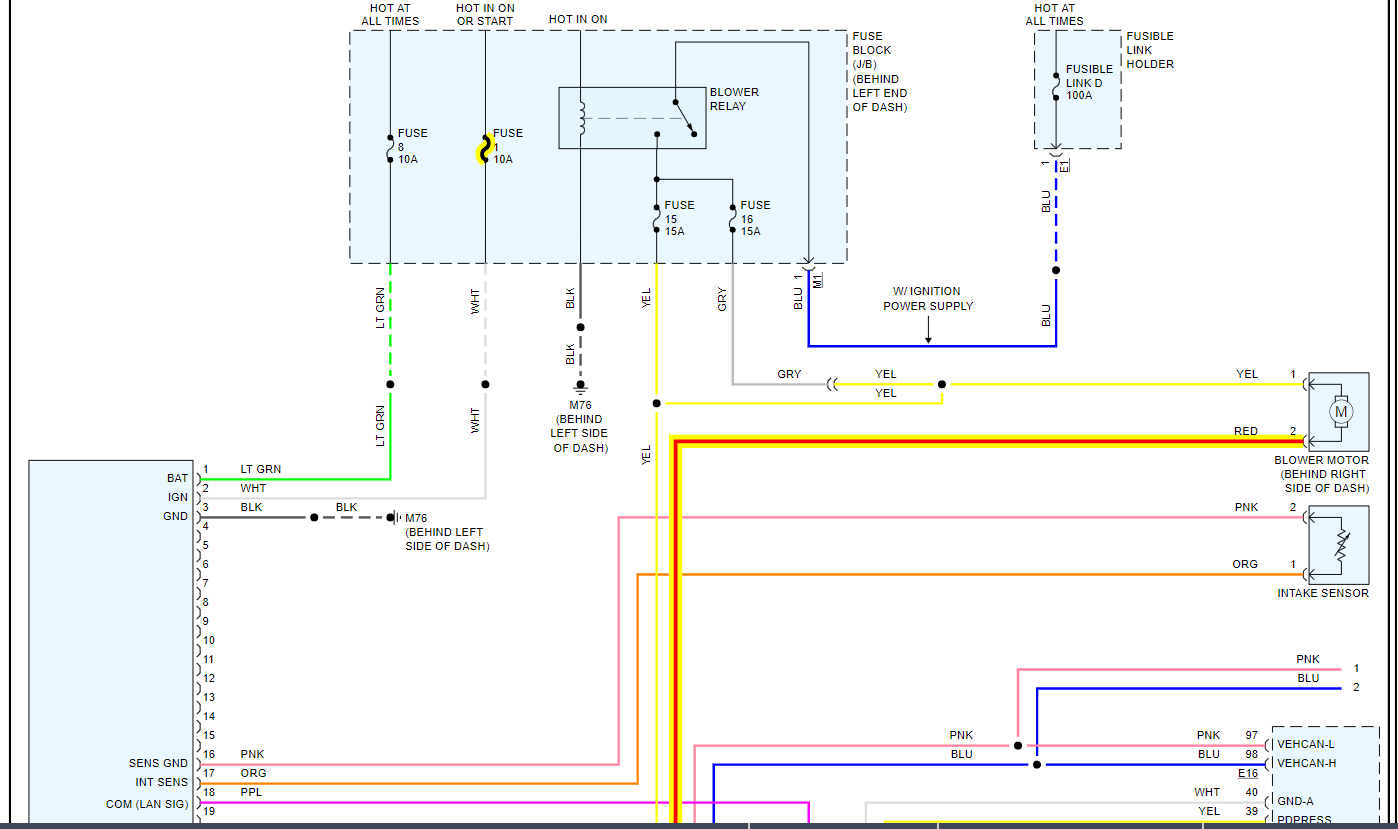
Task: Click the M76 ground symbol under the fuse block
Action: coord(580,388)
